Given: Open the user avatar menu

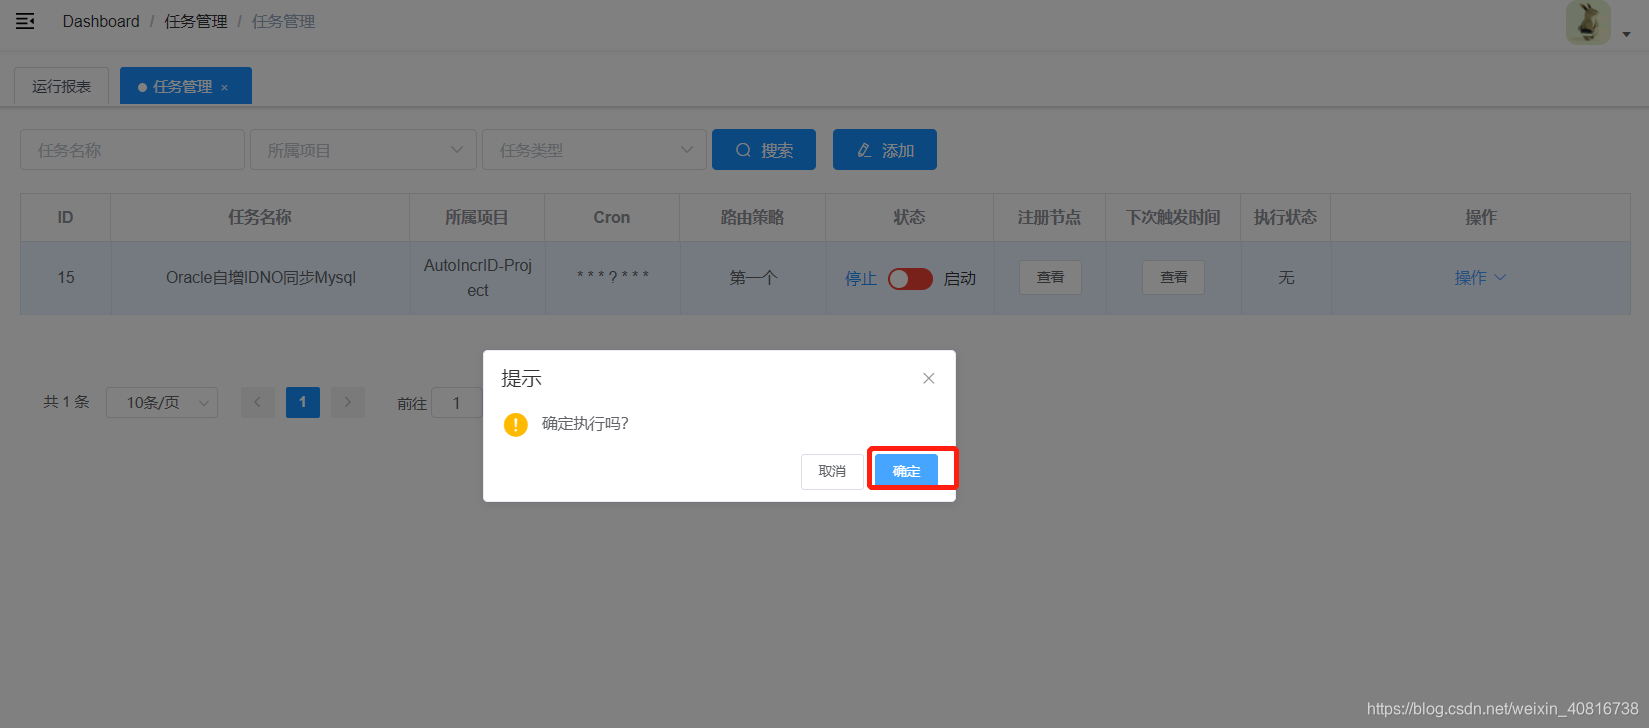Looking at the screenshot, I should [x=1588, y=22].
